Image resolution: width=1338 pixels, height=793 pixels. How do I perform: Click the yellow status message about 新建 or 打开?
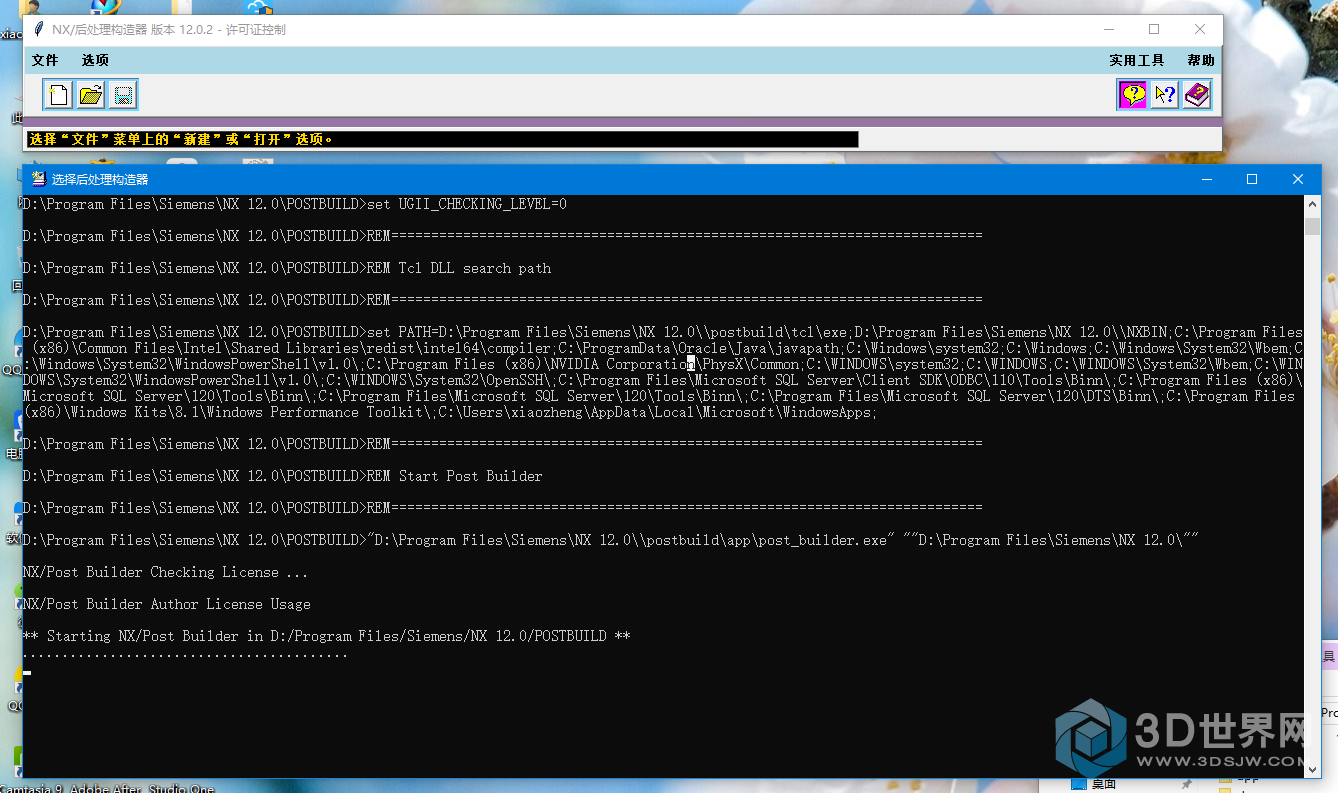181,139
